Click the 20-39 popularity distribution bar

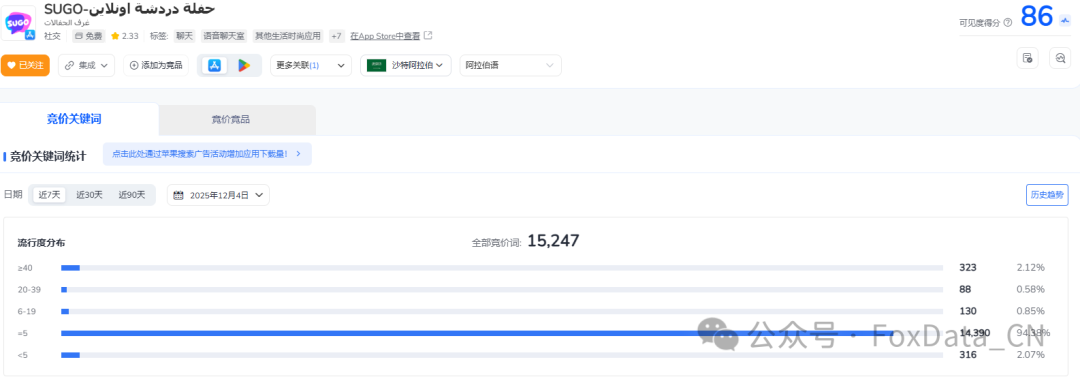coord(501,289)
